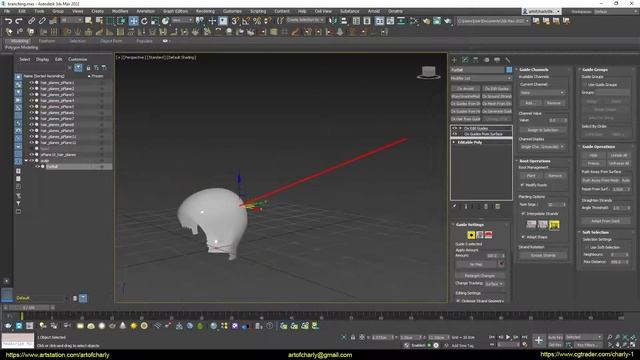Open the Change Tracking Surface dropdown

[494, 284]
